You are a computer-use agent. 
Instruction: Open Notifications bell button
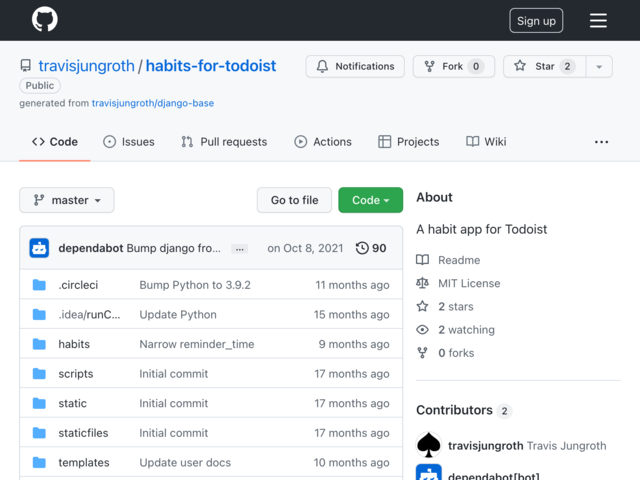tap(355, 66)
